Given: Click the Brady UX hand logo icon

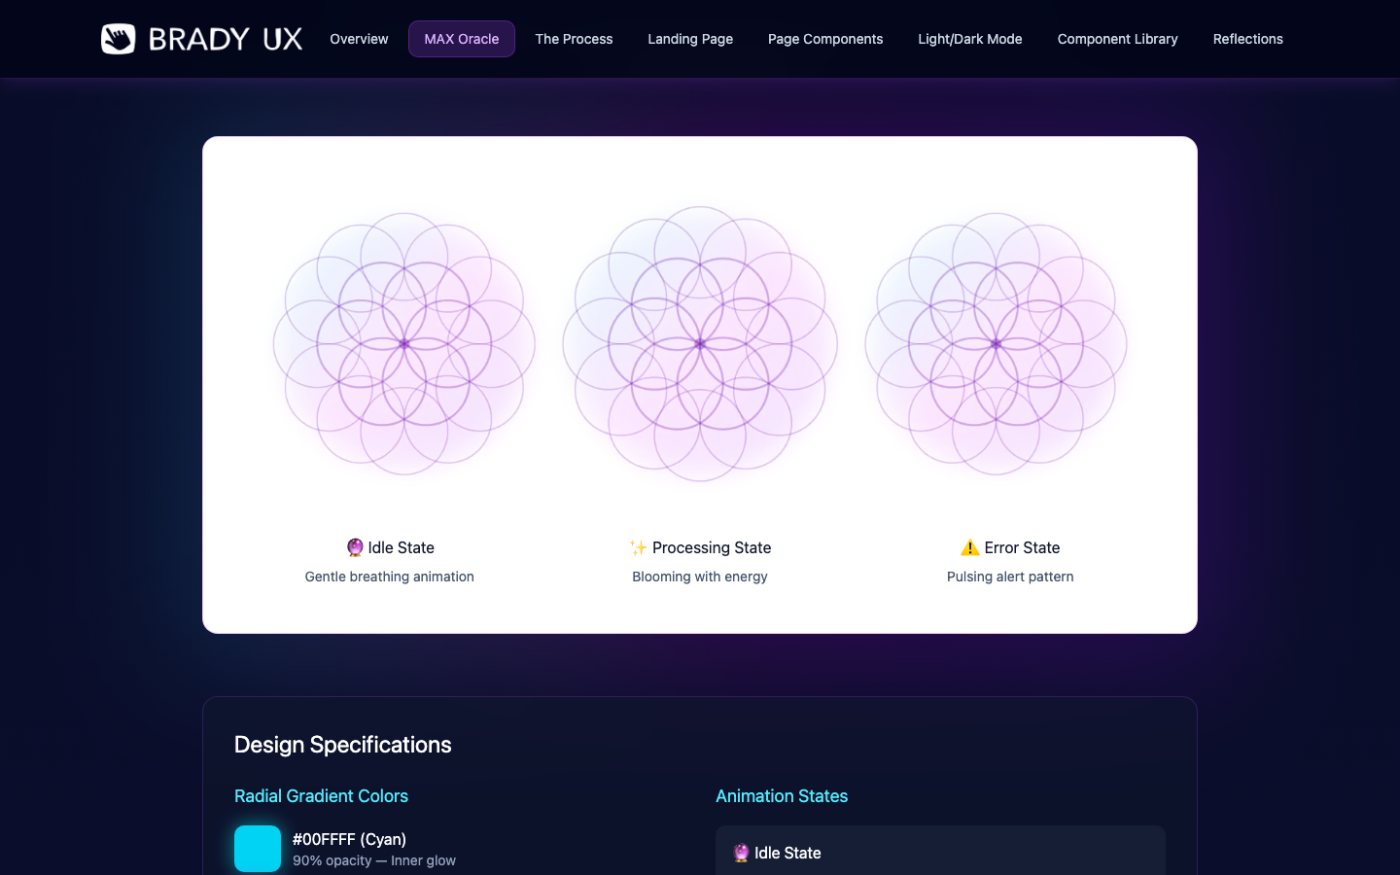Looking at the screenshot, I should click(118, 39).
